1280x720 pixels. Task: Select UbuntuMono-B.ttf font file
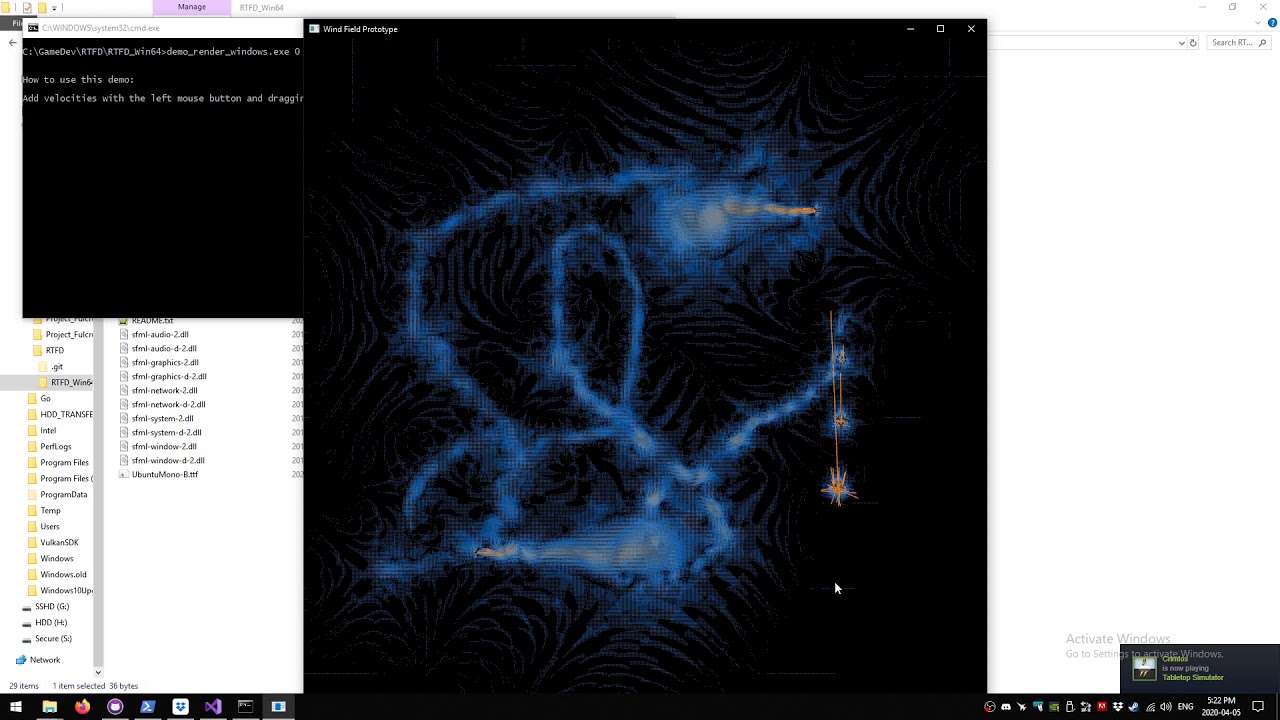(x=158, y=475)
